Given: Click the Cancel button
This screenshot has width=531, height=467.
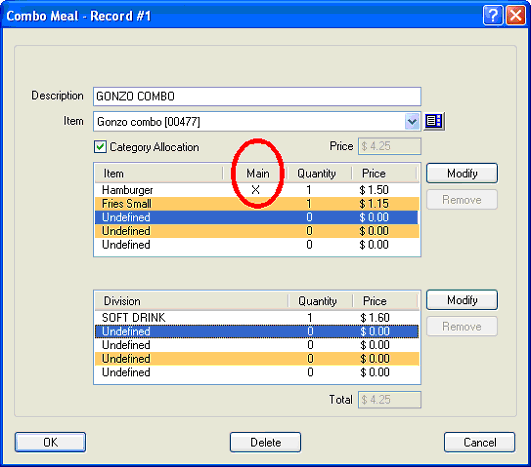Looking at the screenshot, I should click(480, 442).
